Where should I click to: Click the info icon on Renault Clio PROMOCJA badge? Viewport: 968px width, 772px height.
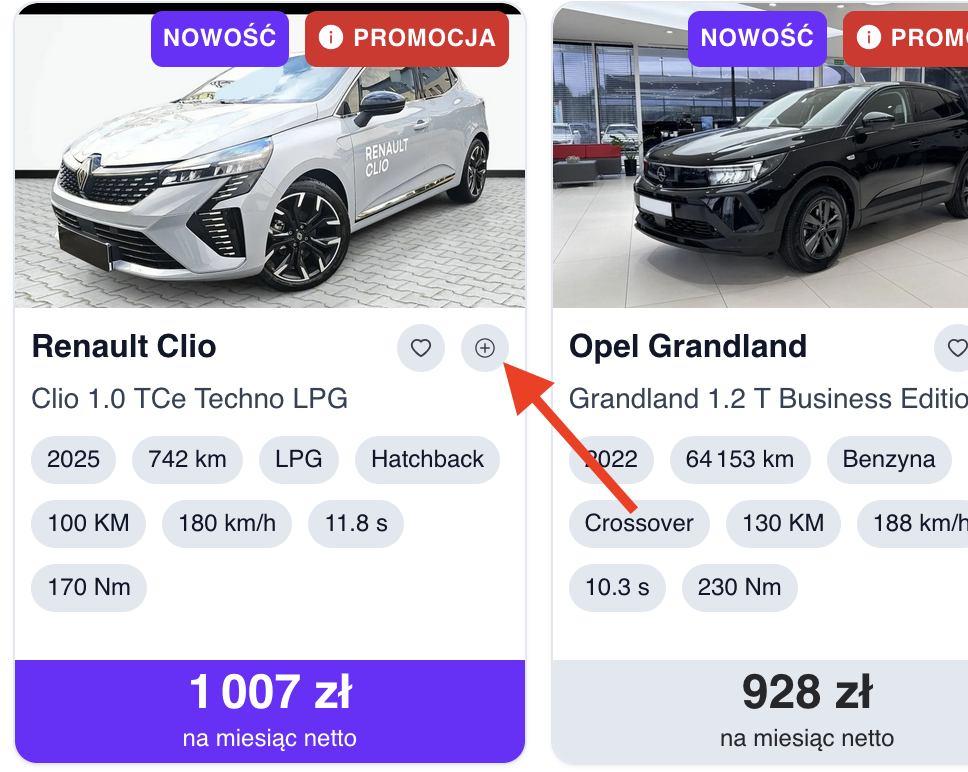(x=330, y=38)
